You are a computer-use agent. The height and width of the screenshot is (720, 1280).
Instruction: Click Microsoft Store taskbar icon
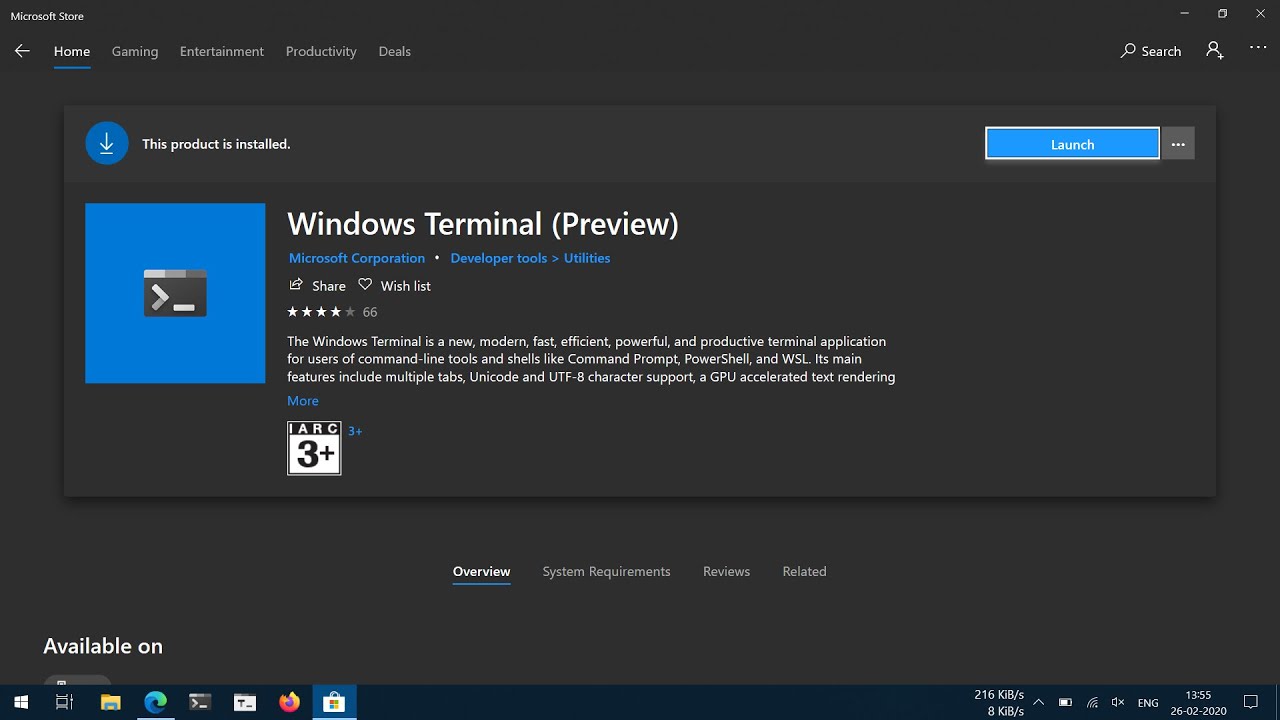click(334, 702)
